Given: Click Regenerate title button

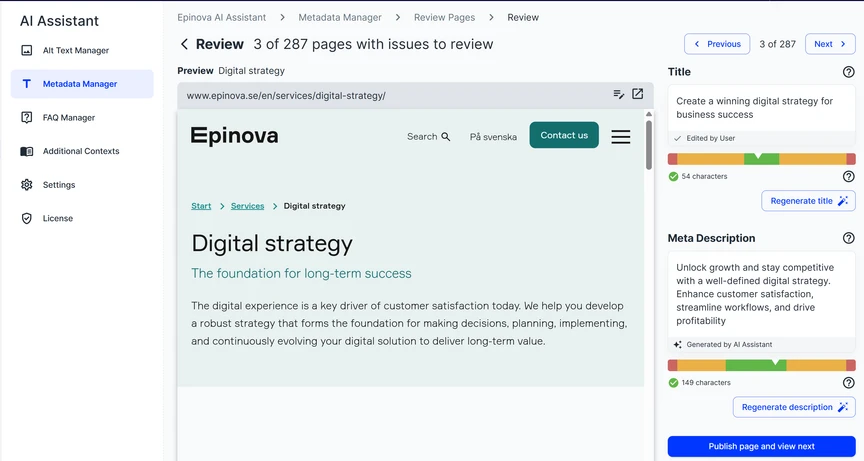Looking at the screenshot, I should (808, 201).
